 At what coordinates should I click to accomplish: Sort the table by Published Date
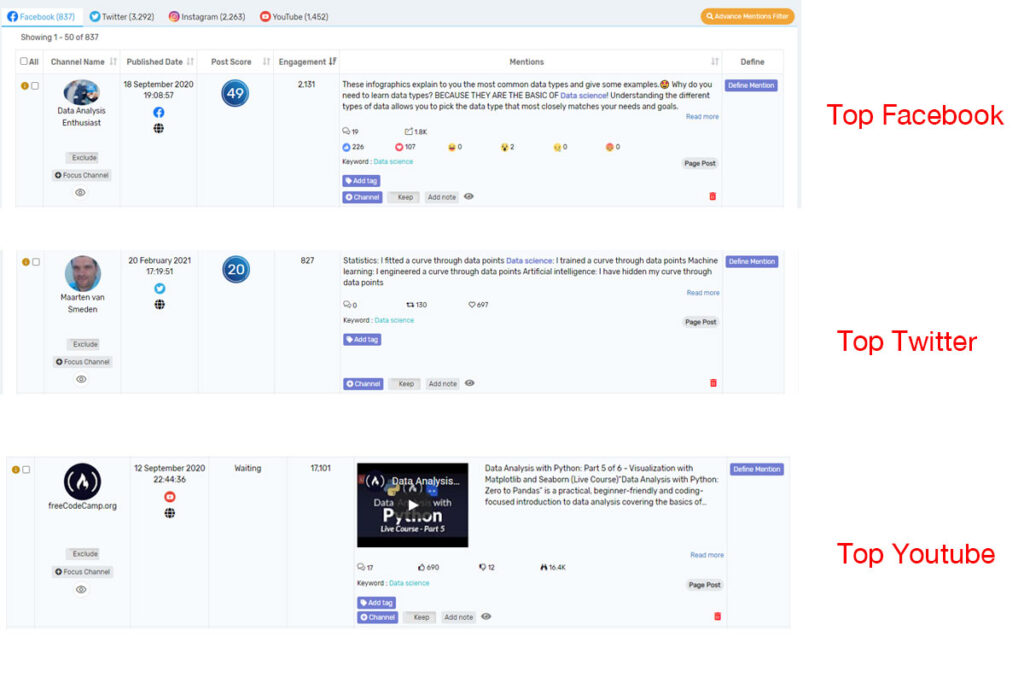point(190,62)
